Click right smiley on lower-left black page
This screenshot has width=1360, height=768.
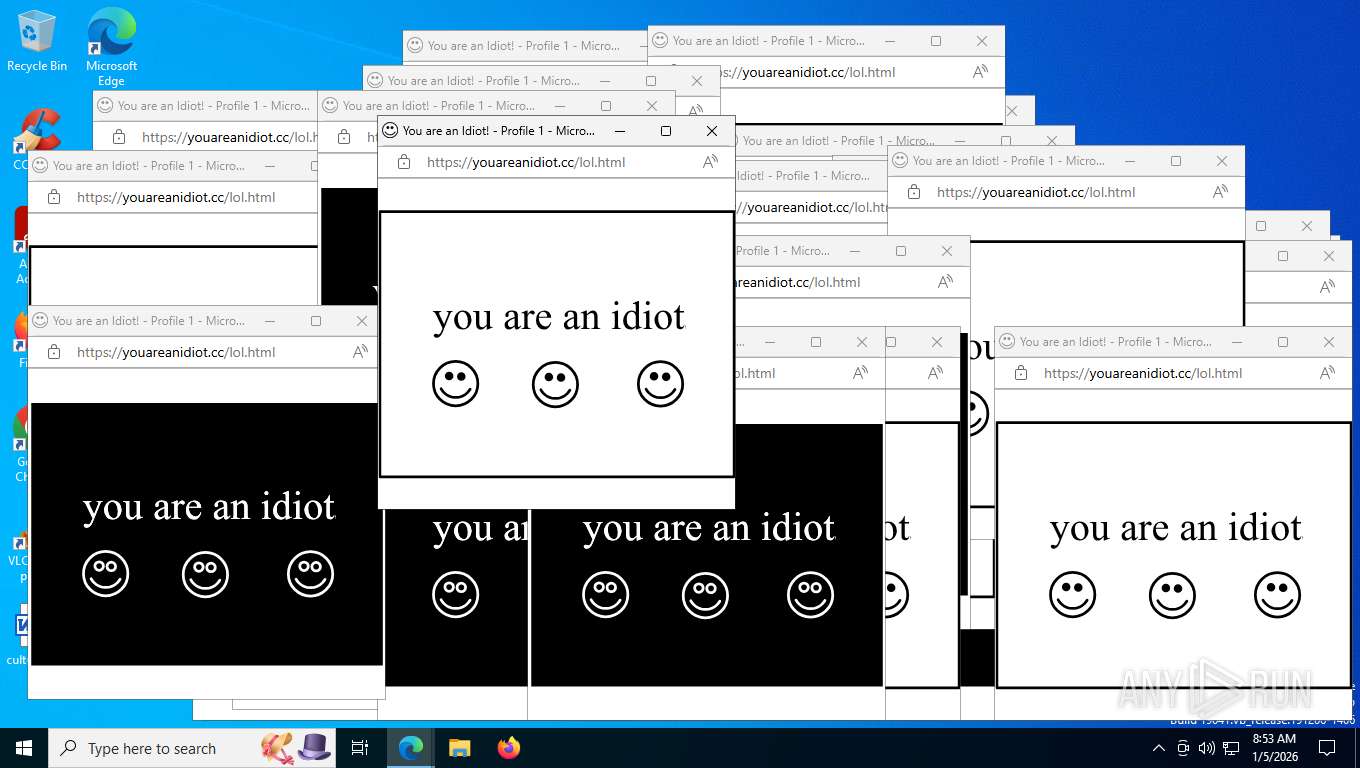310,574
